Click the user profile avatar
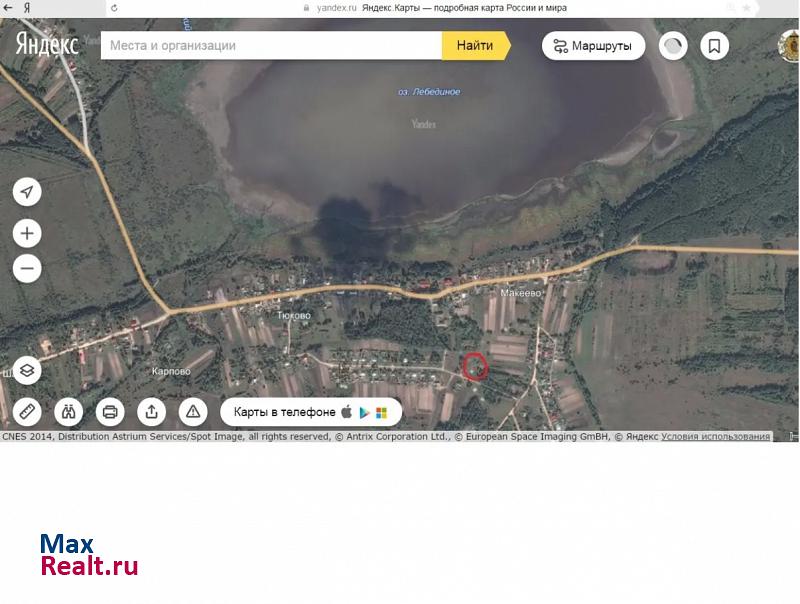 click(x=790, y=46)
